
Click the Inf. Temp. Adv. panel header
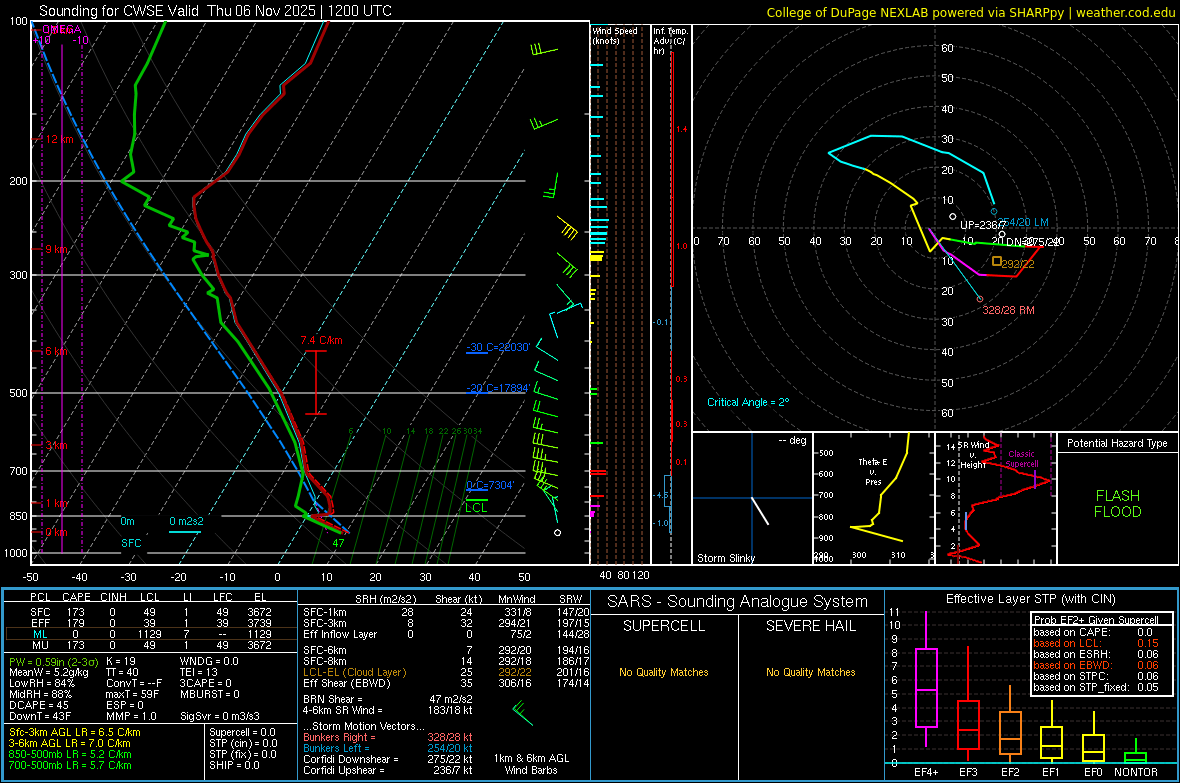point(670,41)
